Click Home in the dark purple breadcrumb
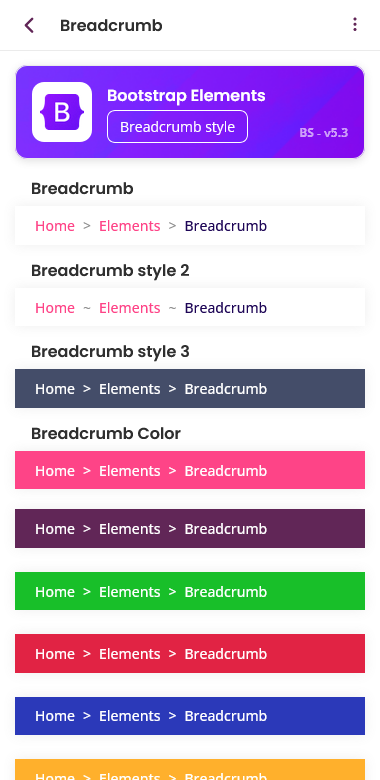The image size is (380, 780). coord(55,529)
